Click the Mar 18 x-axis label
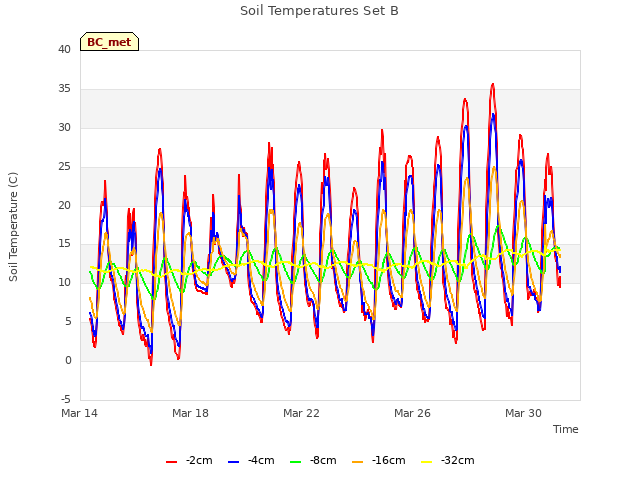This screenshot has height=480, width=640. [x=190, y=413]
